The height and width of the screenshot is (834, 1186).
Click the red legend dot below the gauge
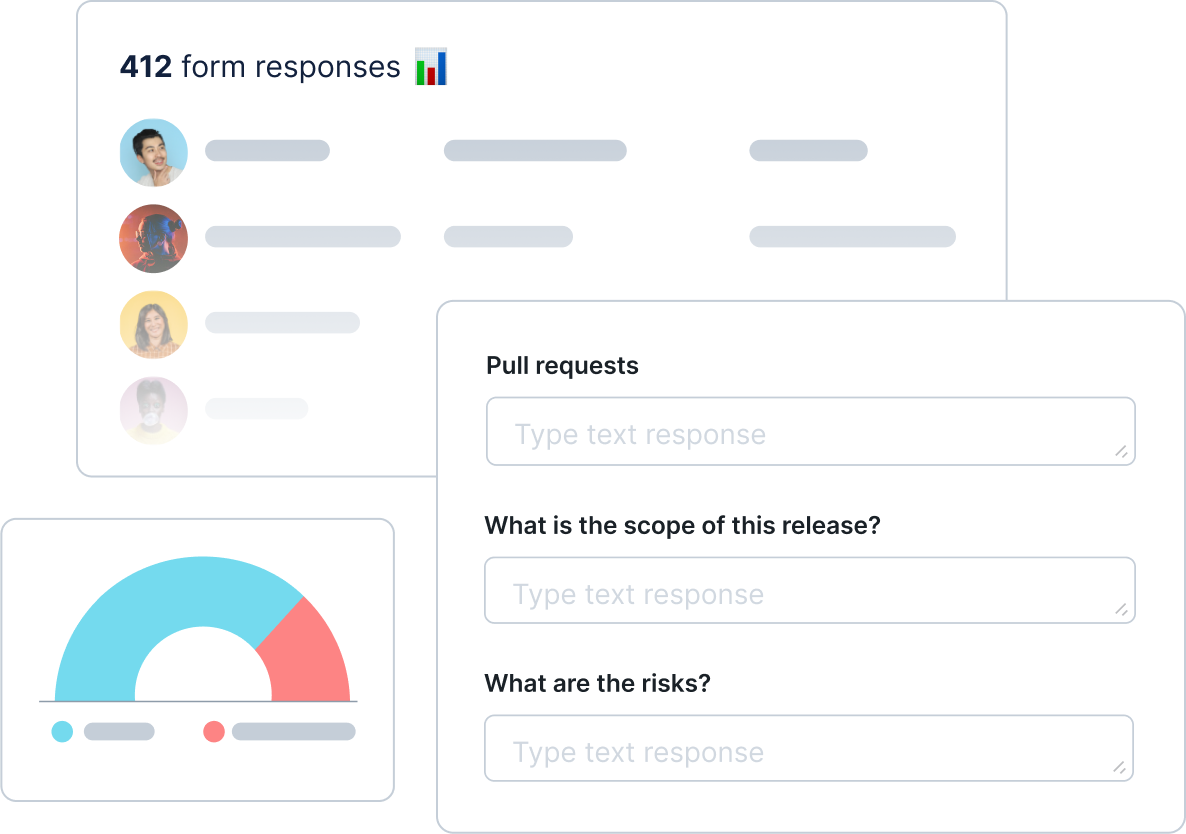pyautogui.click(x=212, y=730)
